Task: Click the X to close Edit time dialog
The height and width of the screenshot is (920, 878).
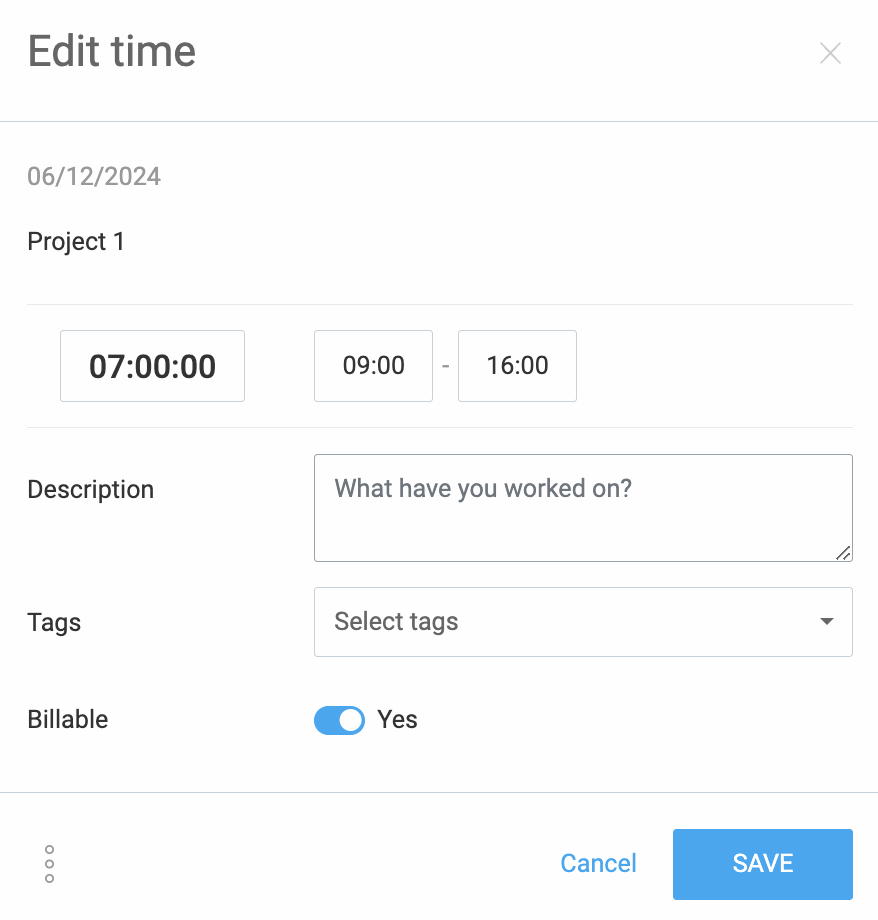Action: pyautogui.click(x=830, y=53)
